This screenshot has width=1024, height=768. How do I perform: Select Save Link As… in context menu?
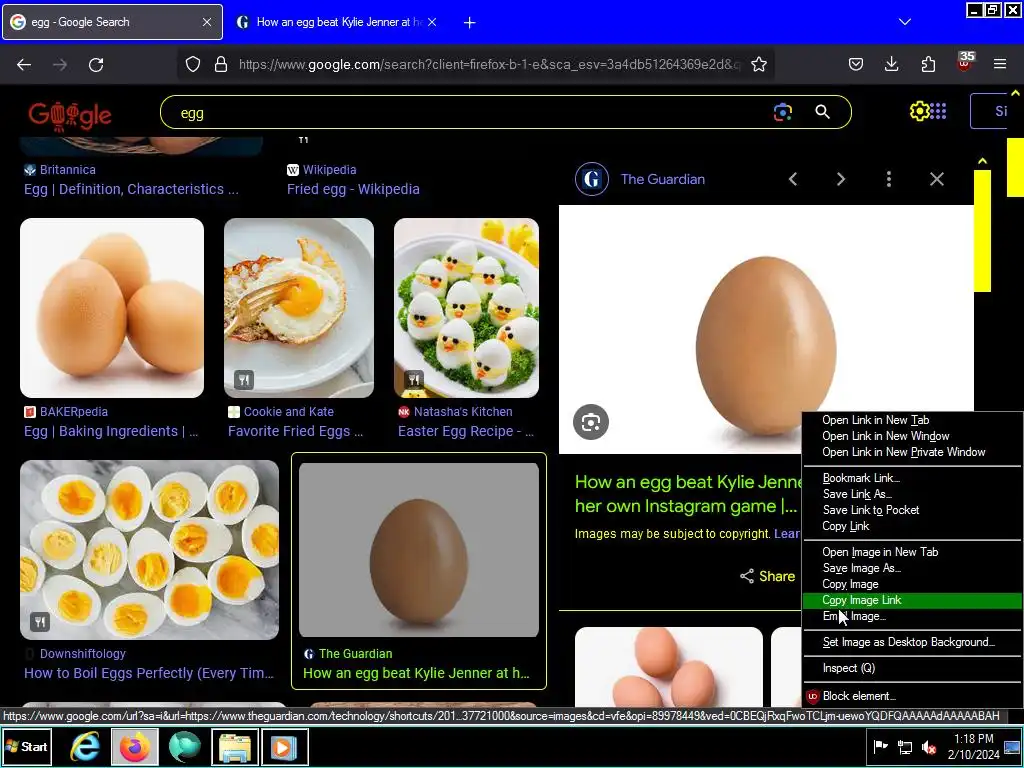[x=857, y=494]
